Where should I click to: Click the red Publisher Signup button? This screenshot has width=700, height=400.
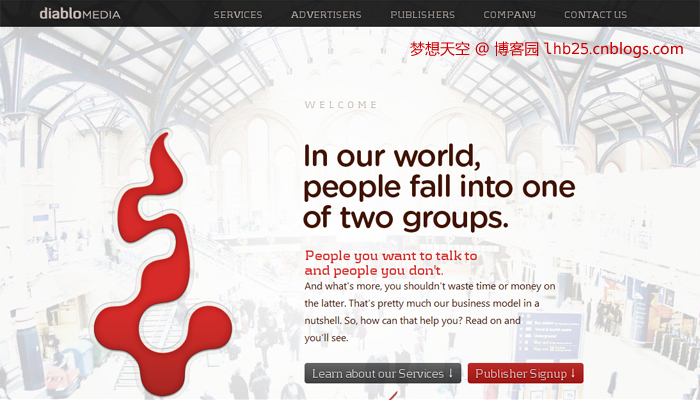pos(525,373)
